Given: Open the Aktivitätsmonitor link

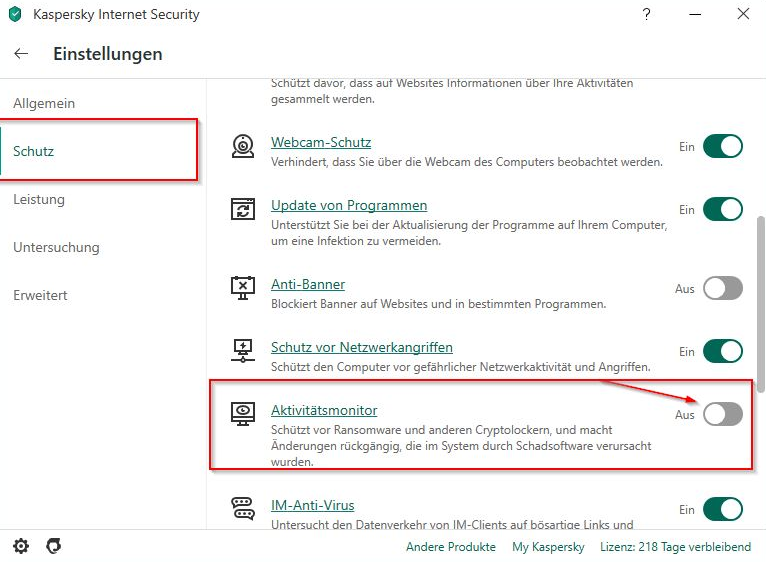Looking at the screenshot, I should (x=324, y=410).
